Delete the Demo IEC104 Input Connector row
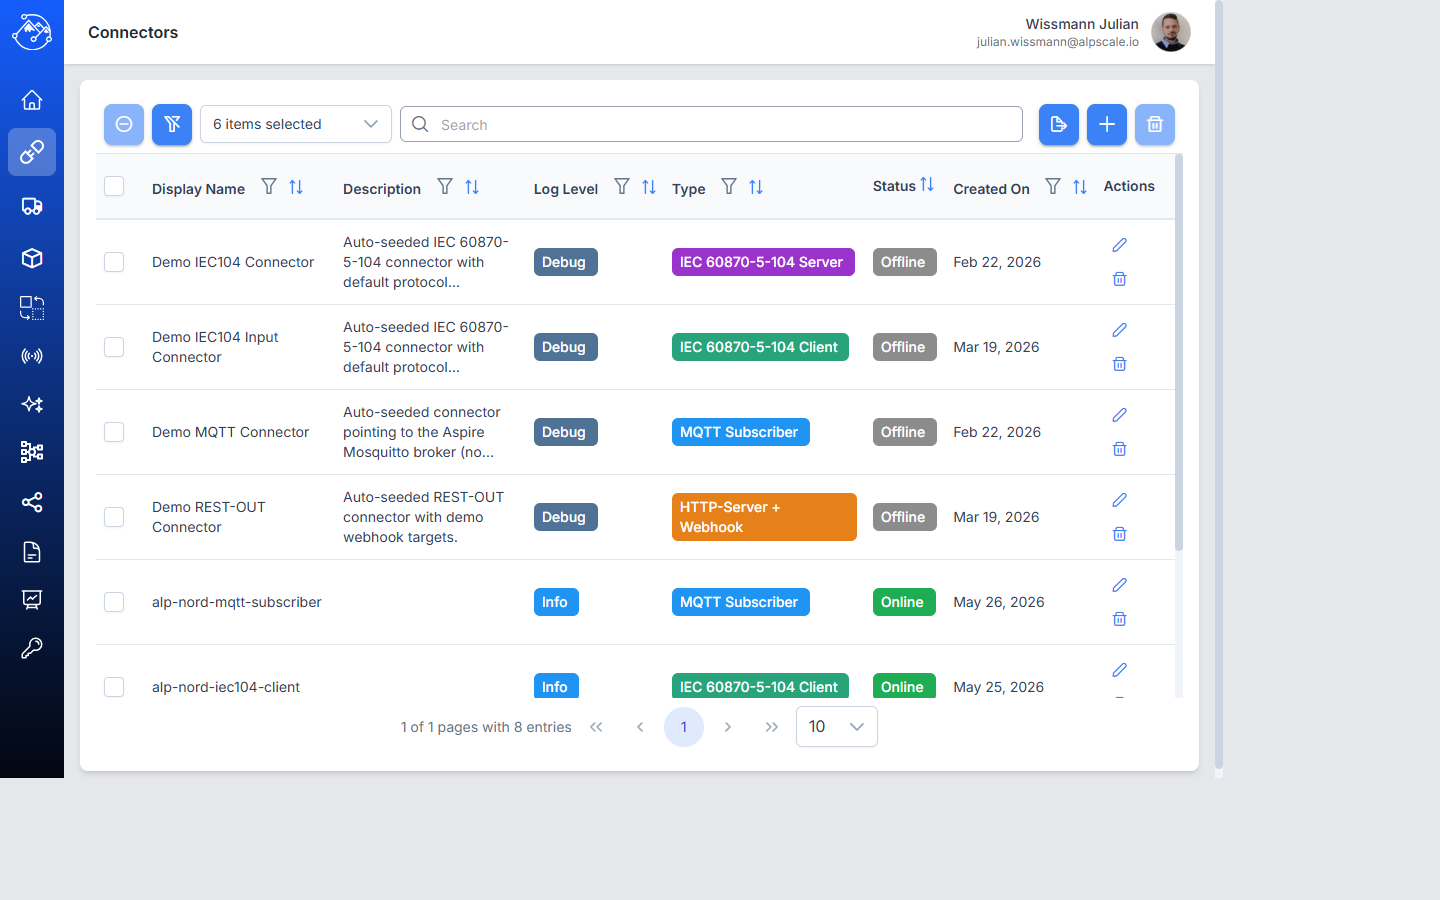This screenshot has width=1440, height=900. (x=1119, y=364)
